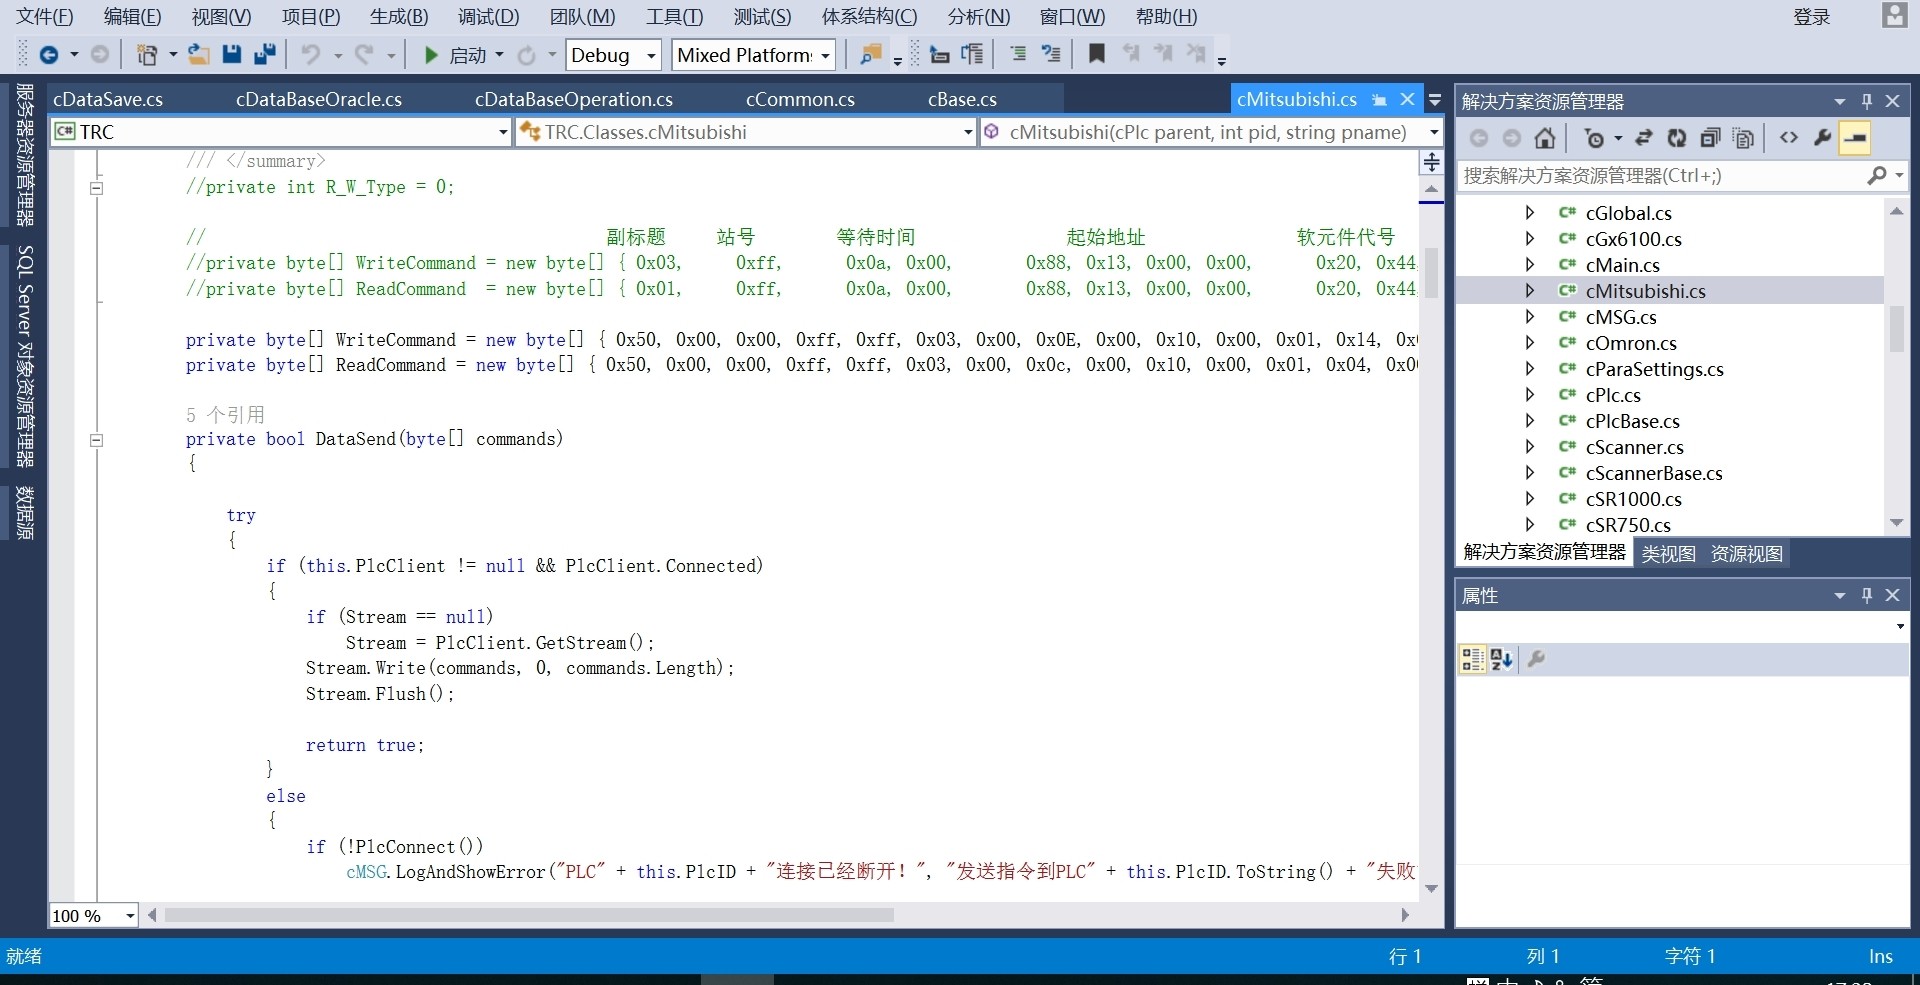The width and height of the screenshot is (1920, 985).
Task: Open the 文件(F) menu
Action: click(45, 16)
